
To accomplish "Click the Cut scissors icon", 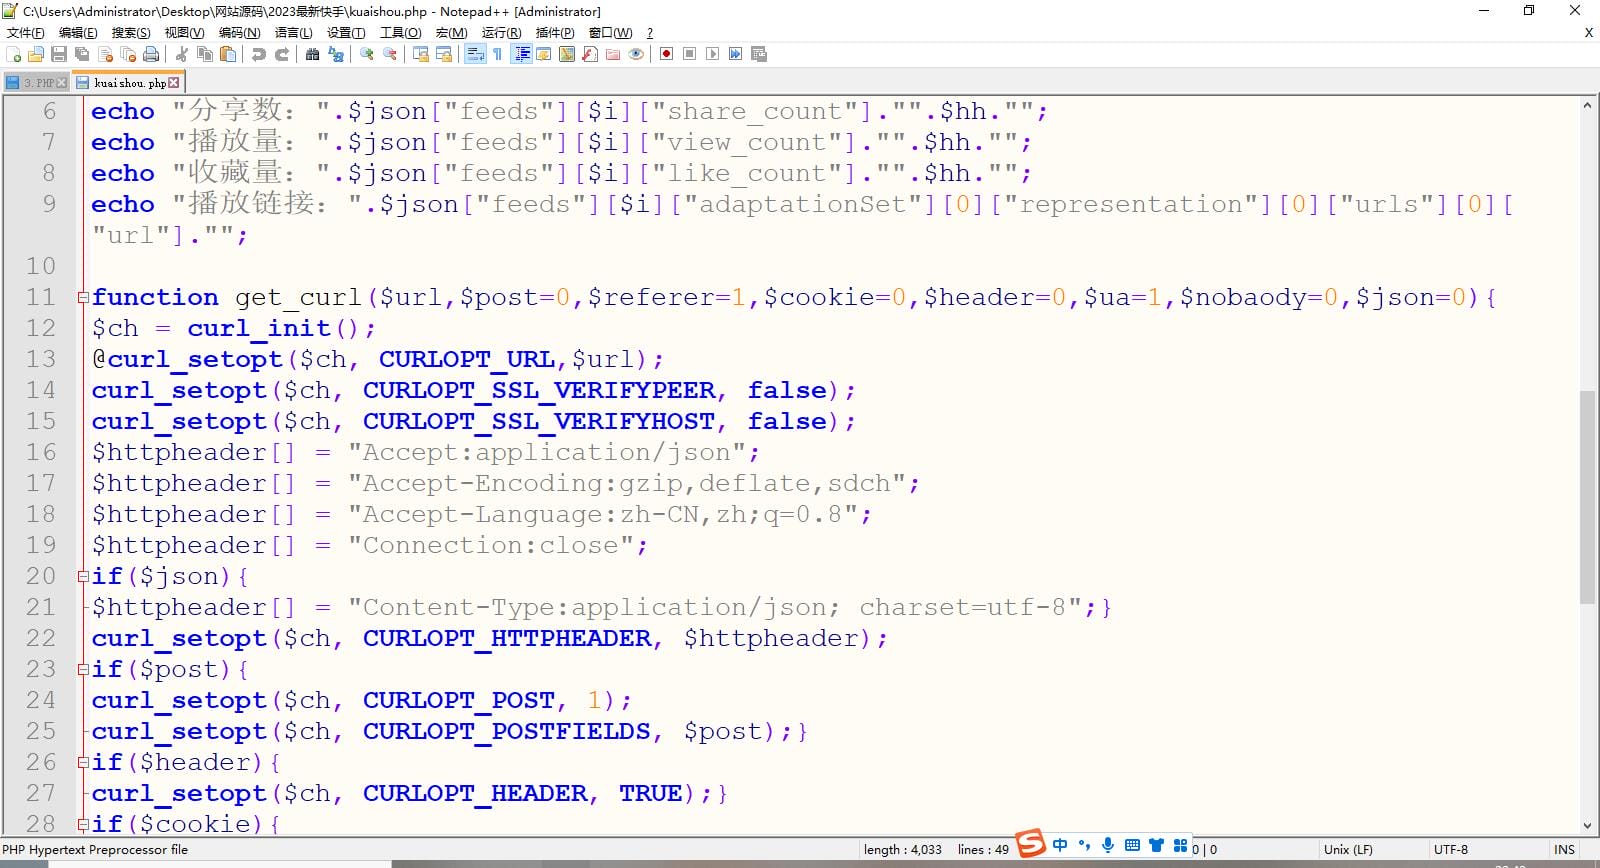I will click(182, 54).
